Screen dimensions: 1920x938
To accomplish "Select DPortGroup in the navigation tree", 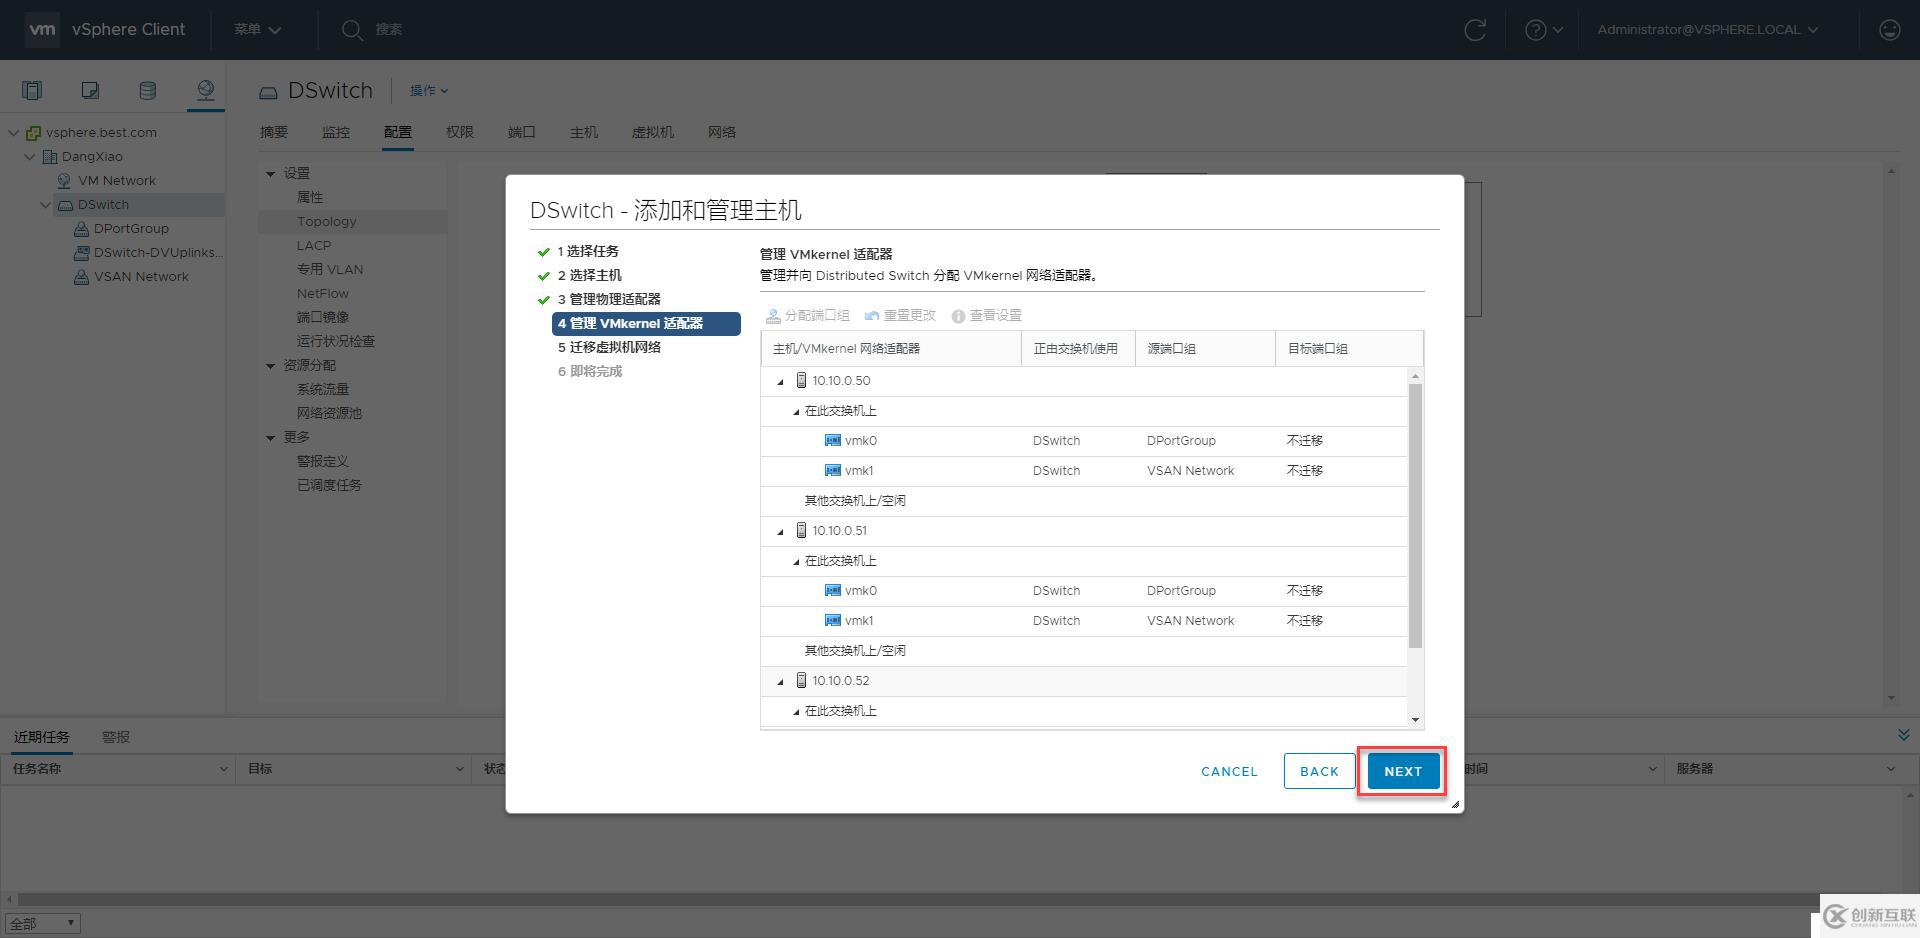I will (130, 228).
